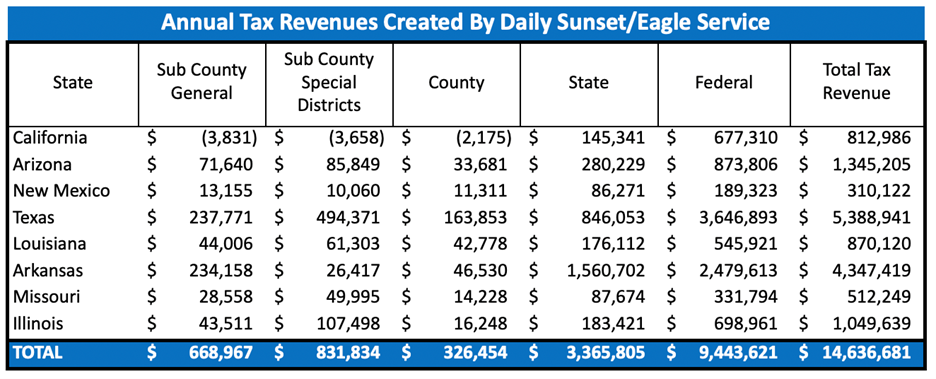
Task: Click the Louisiana row label
Action: [48, 244]
